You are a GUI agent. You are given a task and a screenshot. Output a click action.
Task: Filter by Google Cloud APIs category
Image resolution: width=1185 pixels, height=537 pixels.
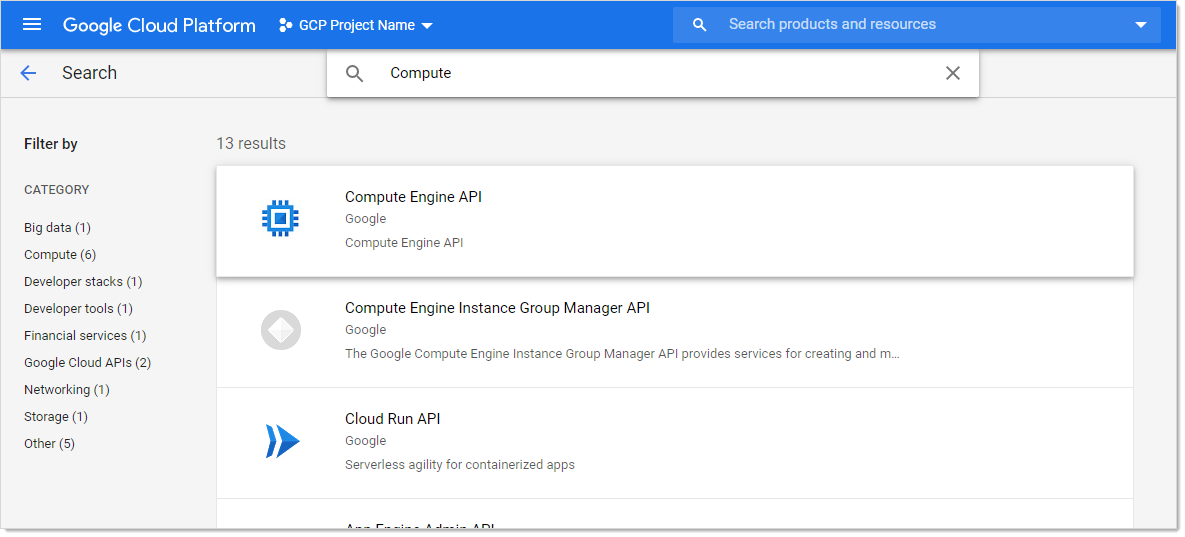87,363
